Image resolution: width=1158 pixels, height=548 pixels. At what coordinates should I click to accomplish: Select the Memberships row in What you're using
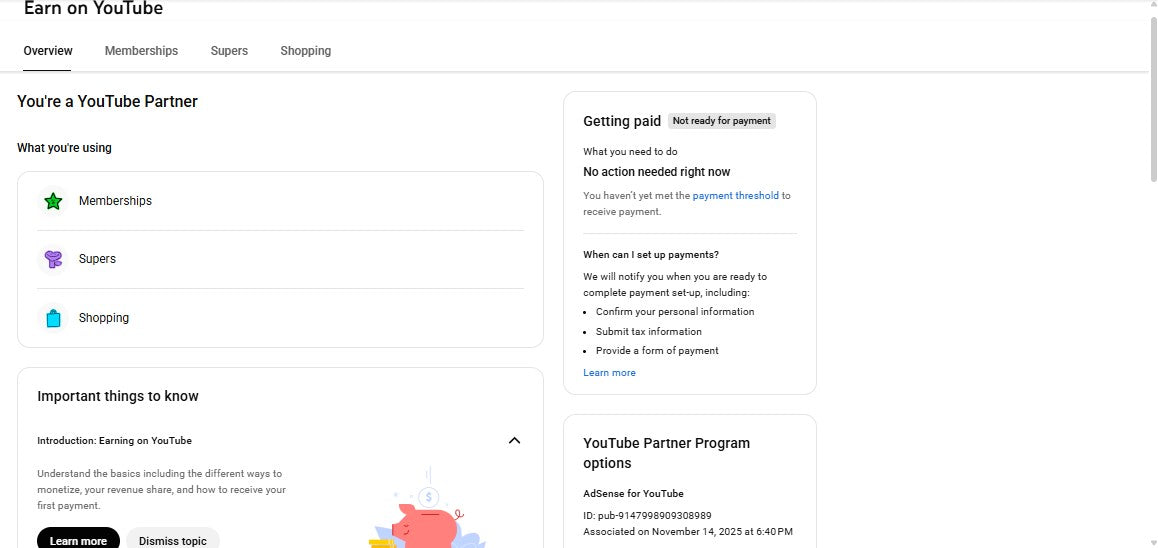(x=281, y=201)
